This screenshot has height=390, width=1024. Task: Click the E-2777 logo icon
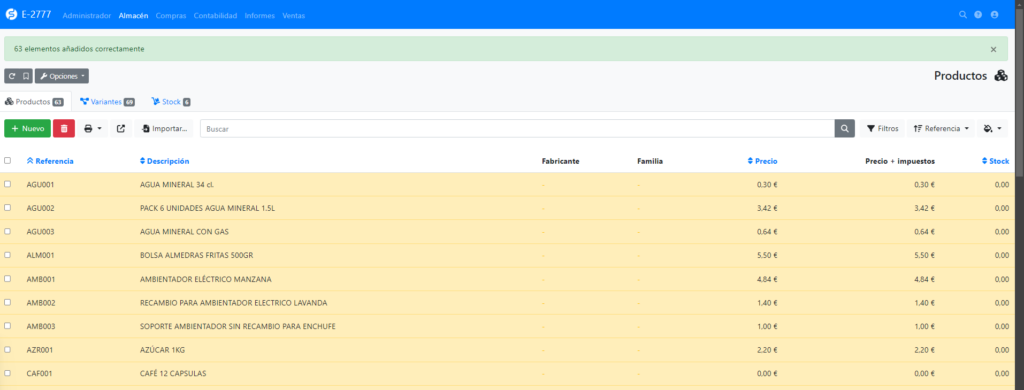click(11, 14)
